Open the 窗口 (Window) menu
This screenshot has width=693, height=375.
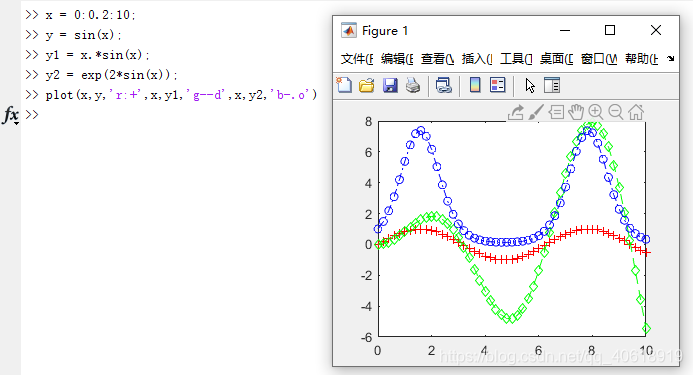tap(599, 59)
